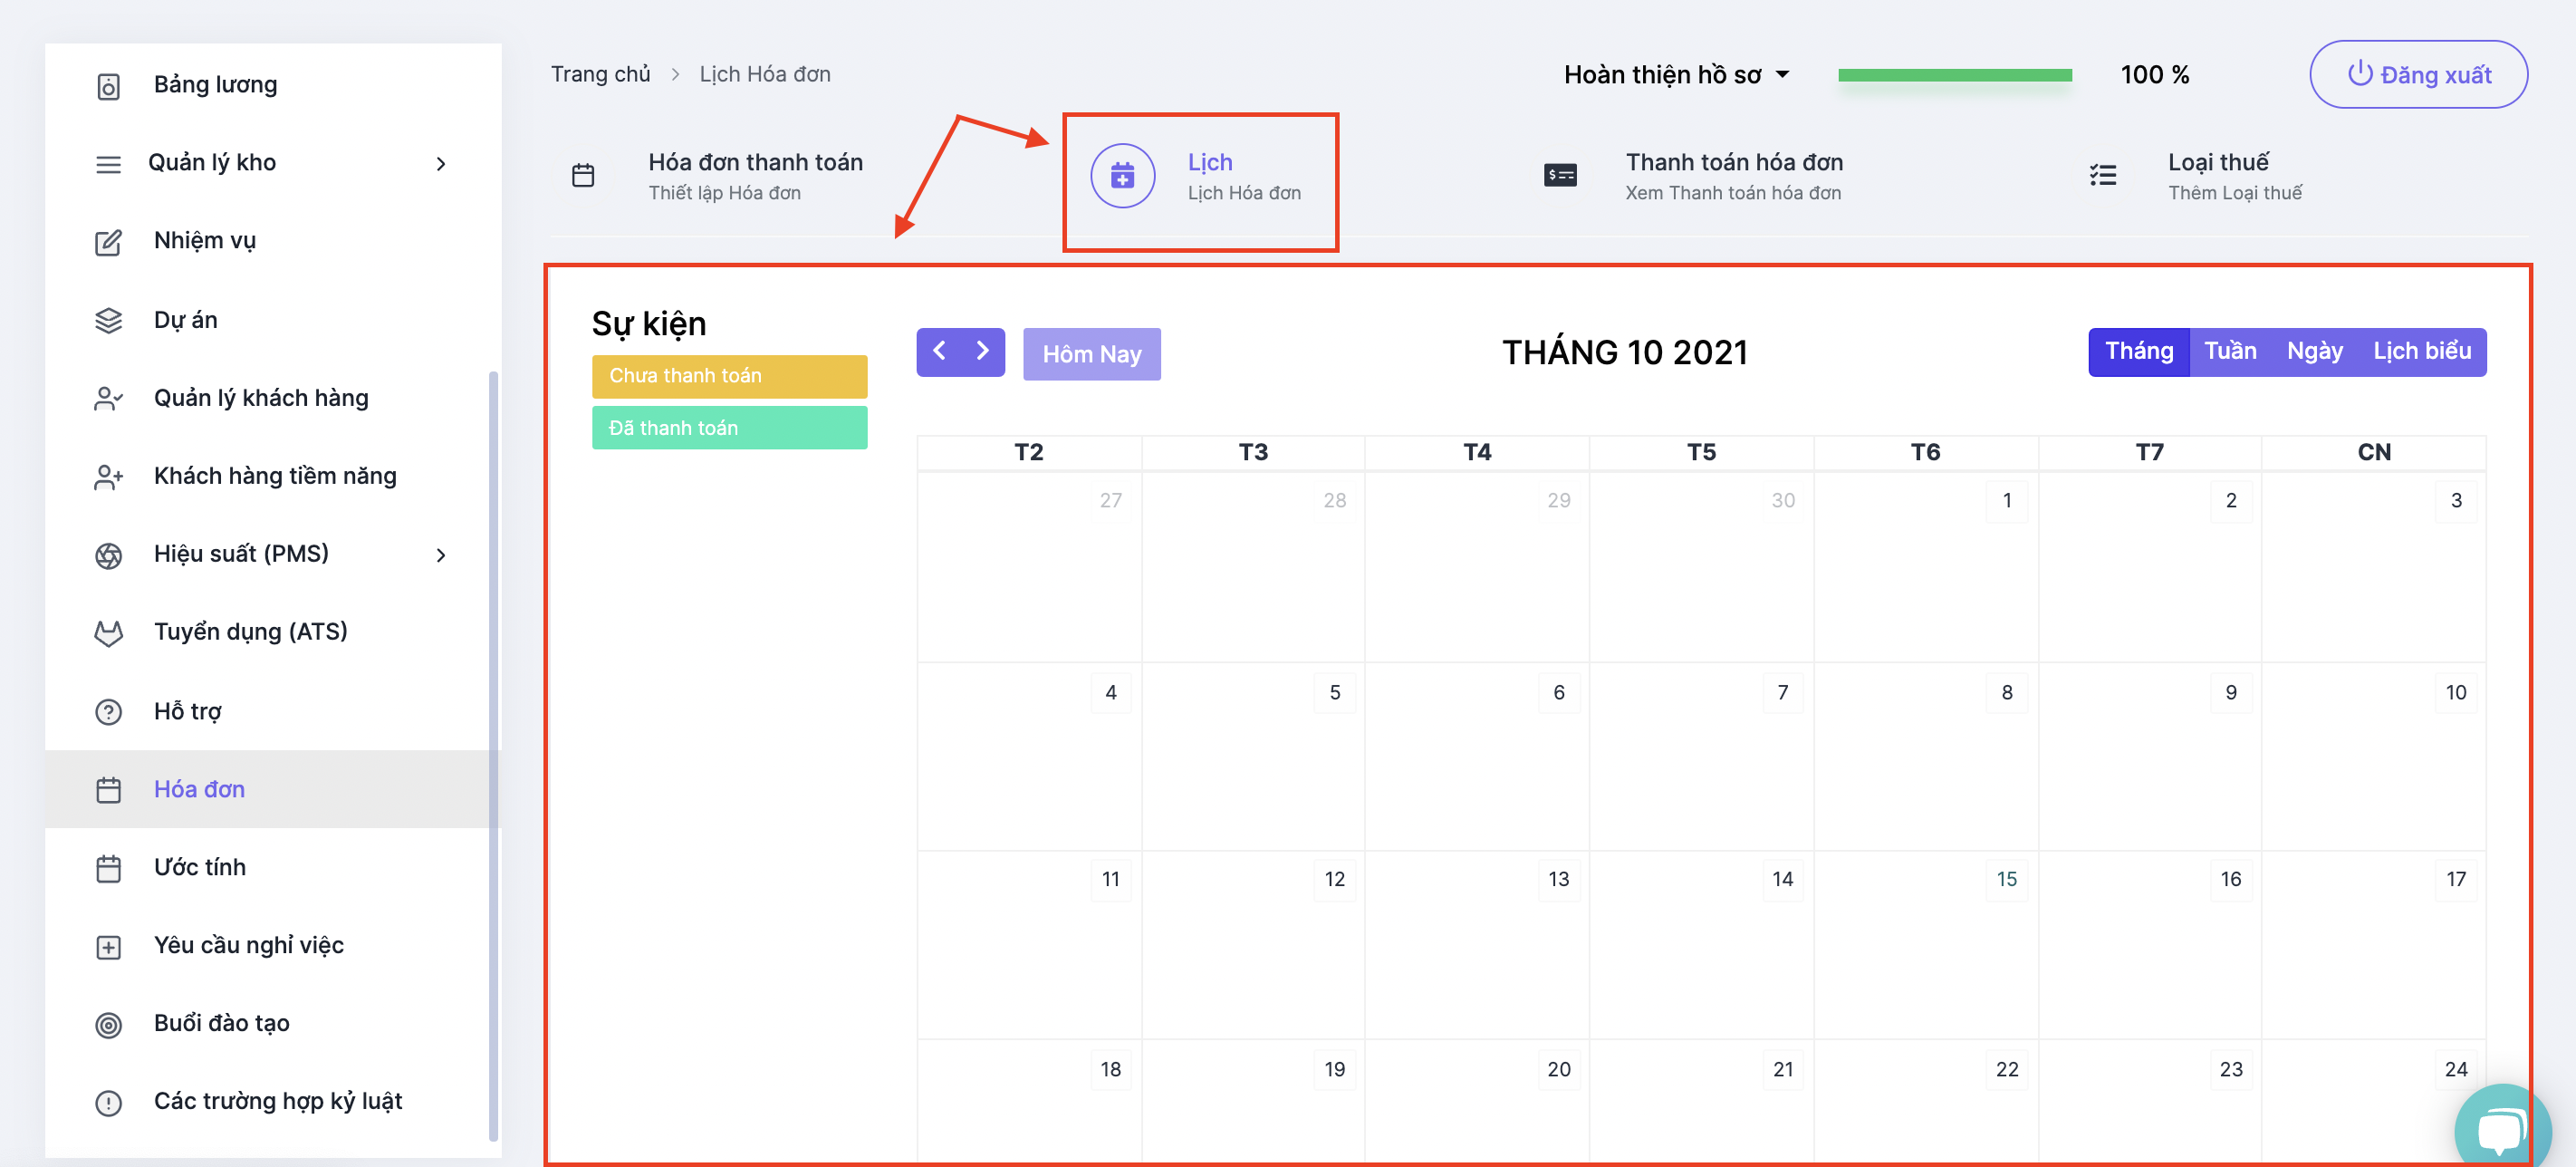
Task: Click the Hóa đơn thanh toán calendar icon
Action: [x=583, y=176]
